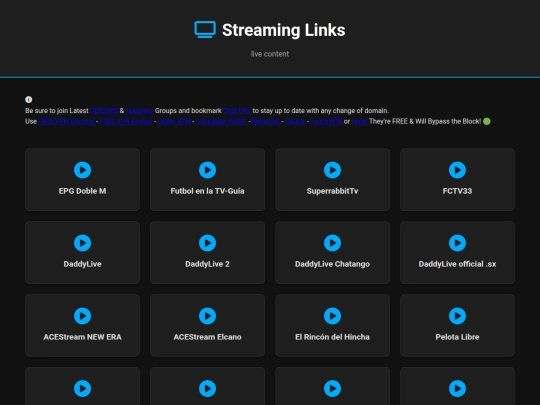This screenshot has width=540, height=405.
Task: Launch FCTV33 via its play icon
Action: [457, 170]
